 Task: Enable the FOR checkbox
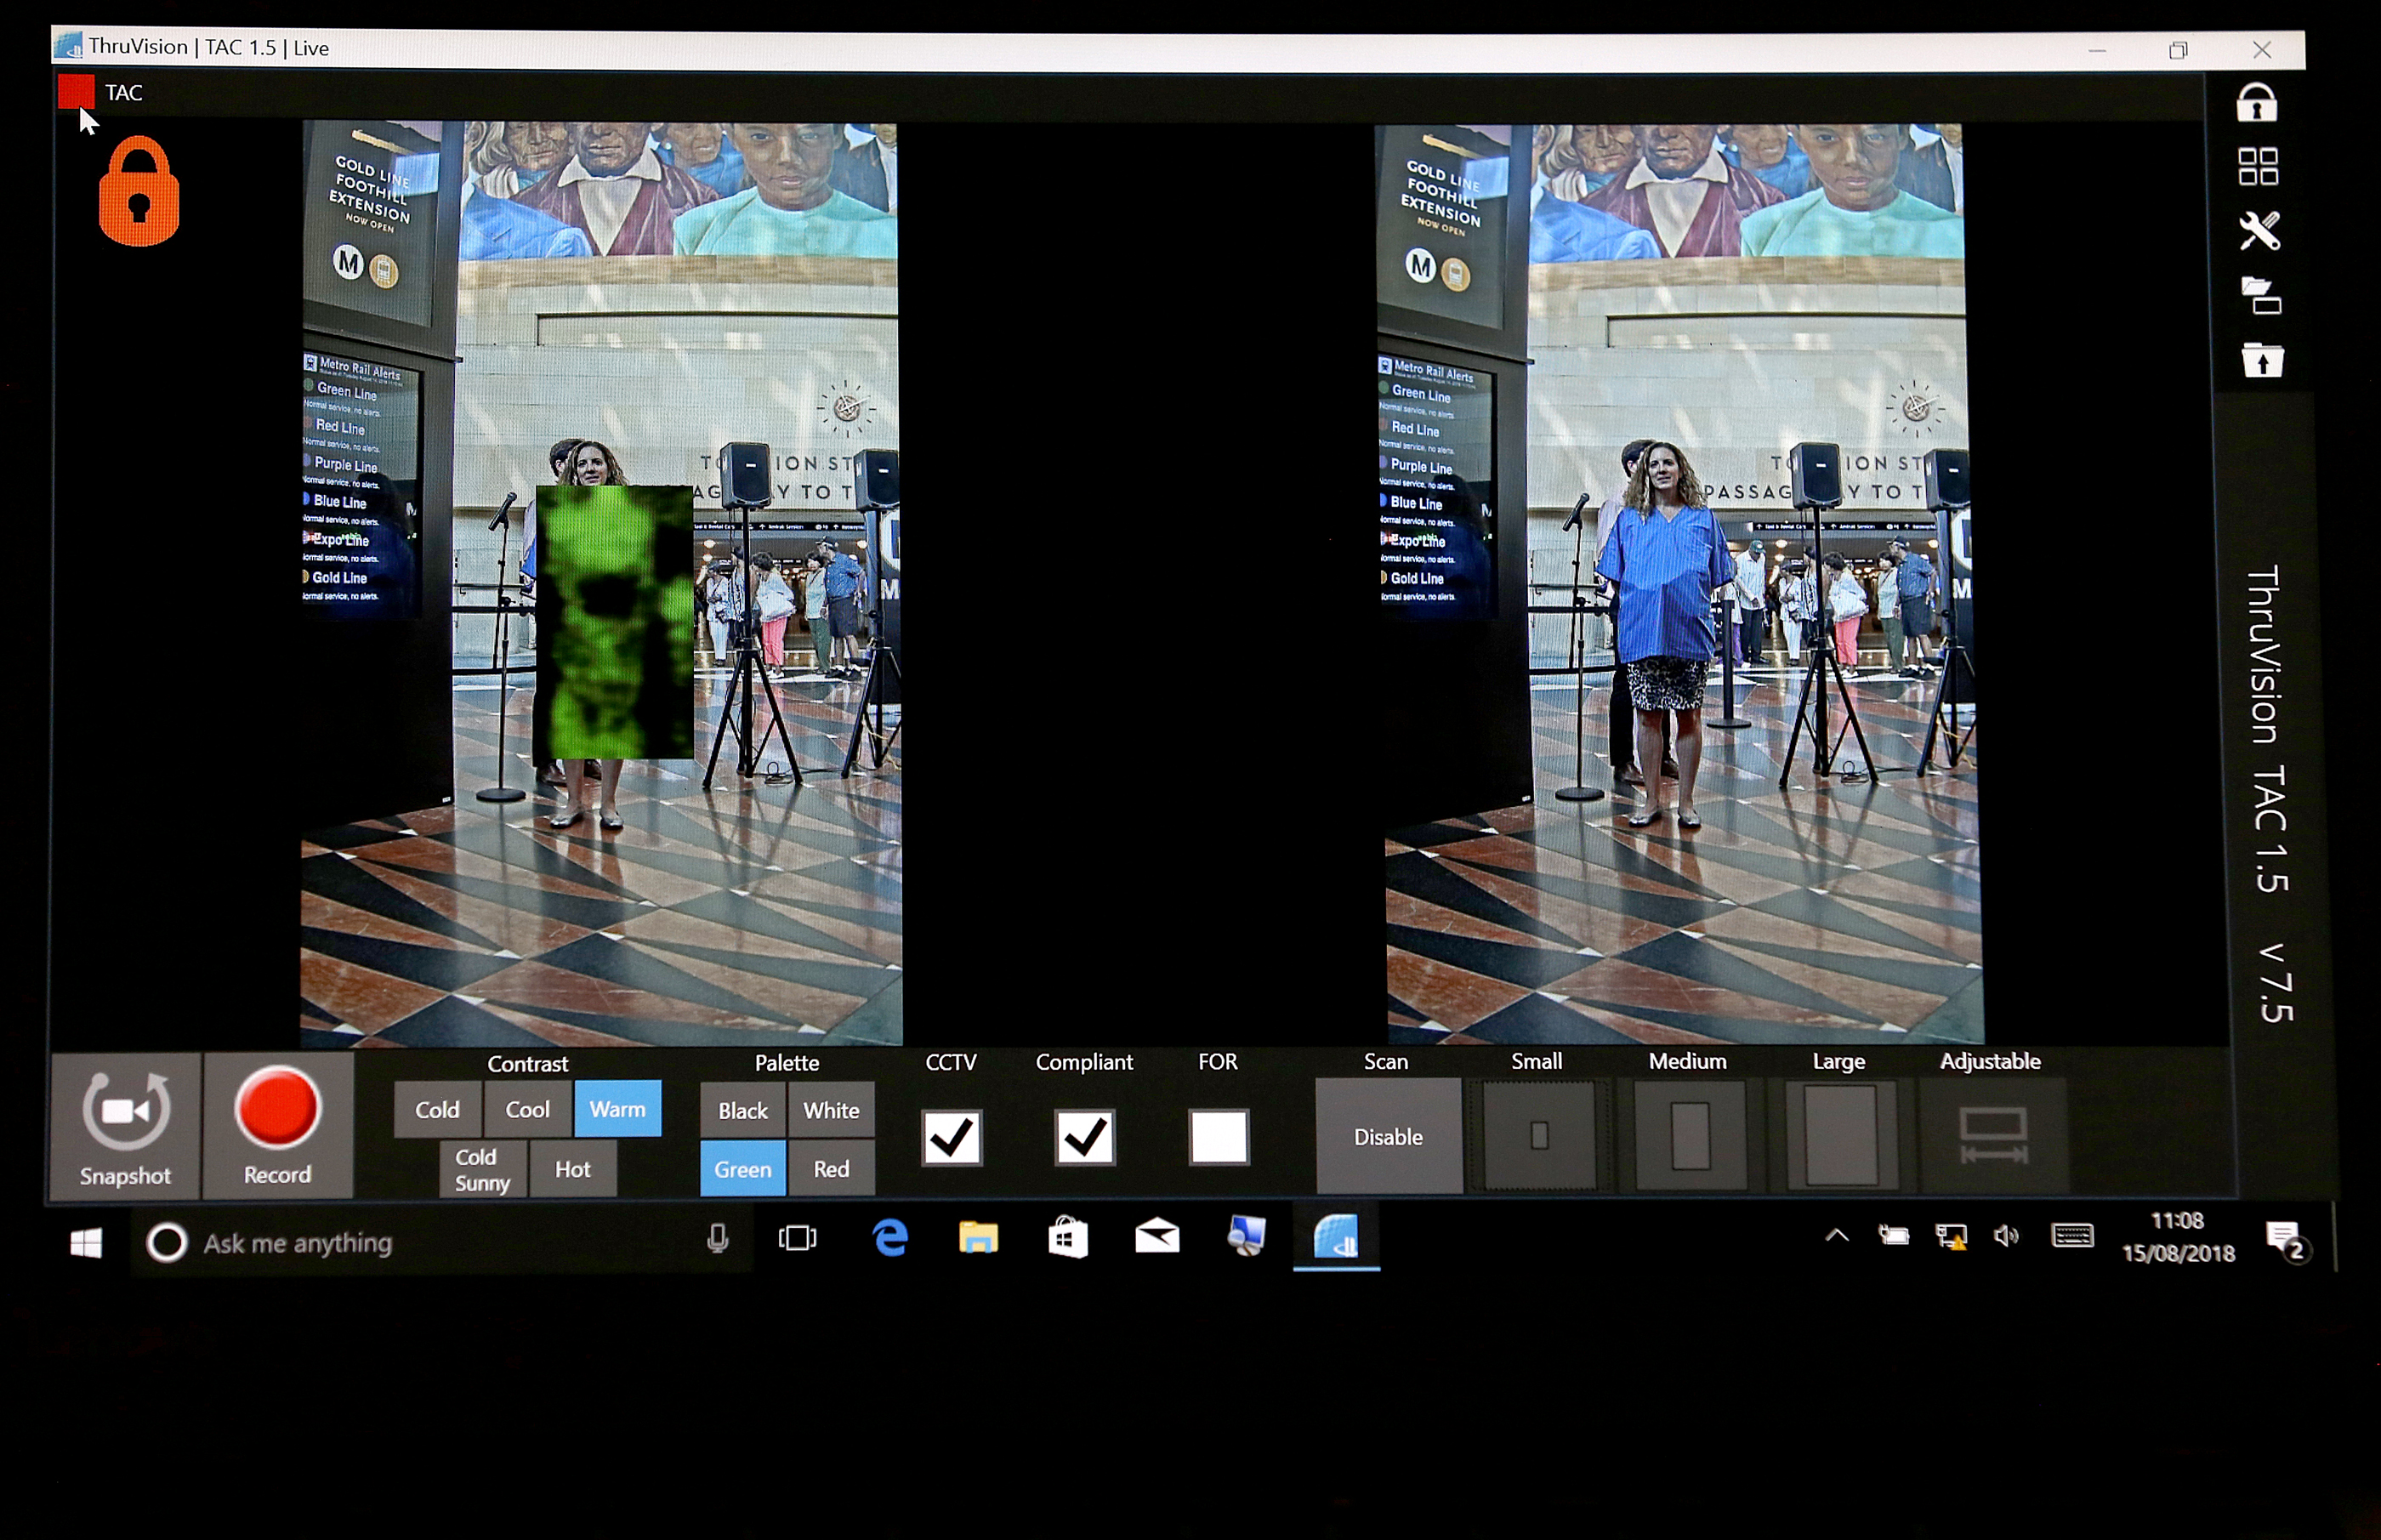pos(1218,1137)
